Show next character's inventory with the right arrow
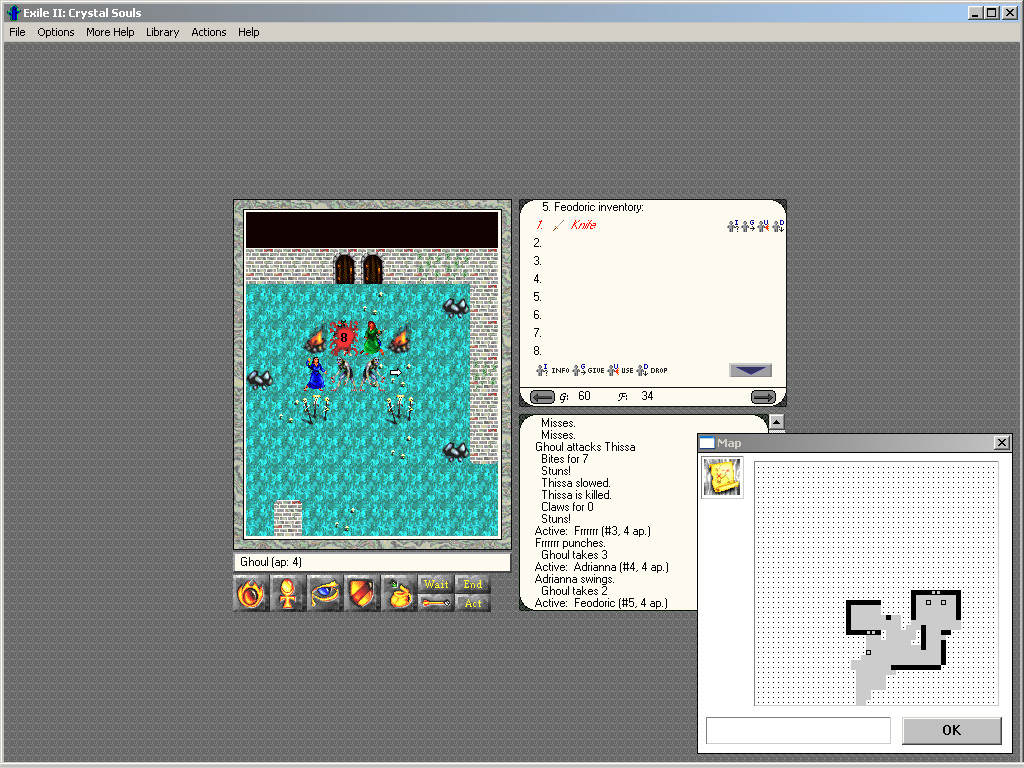 click(763, 396)
